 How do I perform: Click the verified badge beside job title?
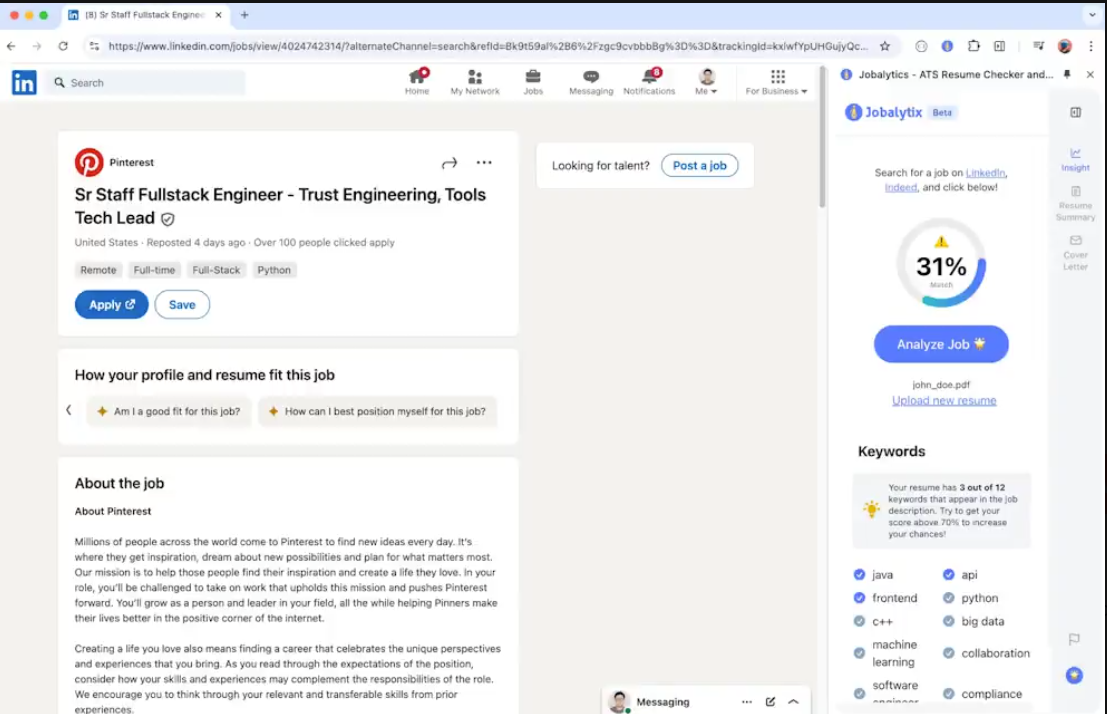coord(167,219)
